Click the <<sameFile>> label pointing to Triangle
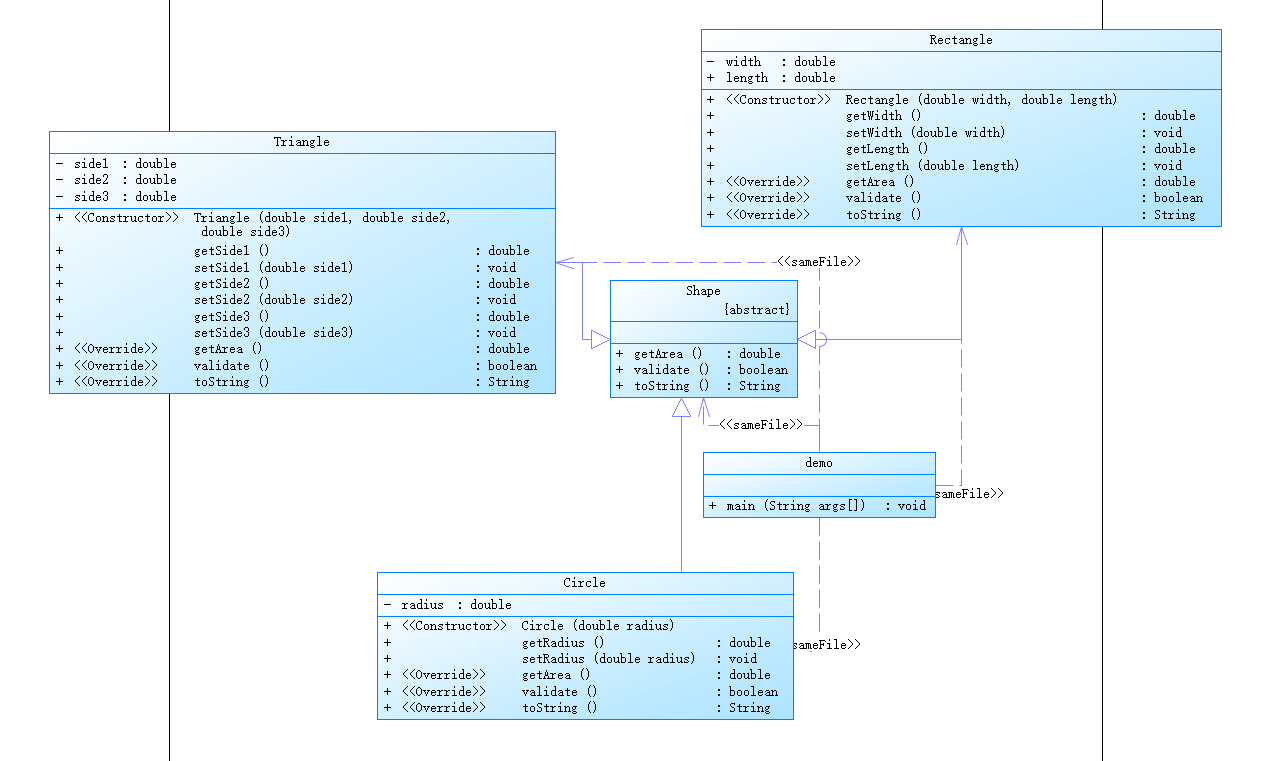 tap(819, 262)
